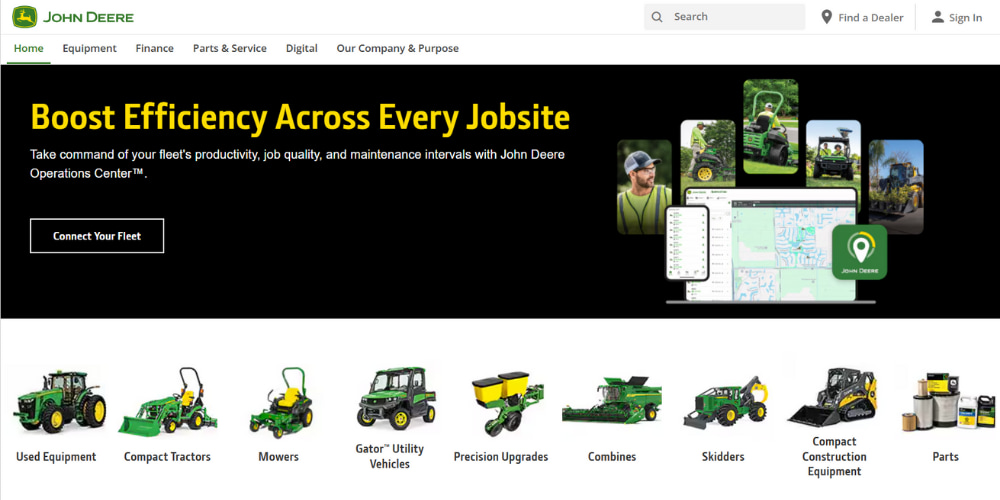
Task: Click the Sign In person icon
Action: [937, 17]
